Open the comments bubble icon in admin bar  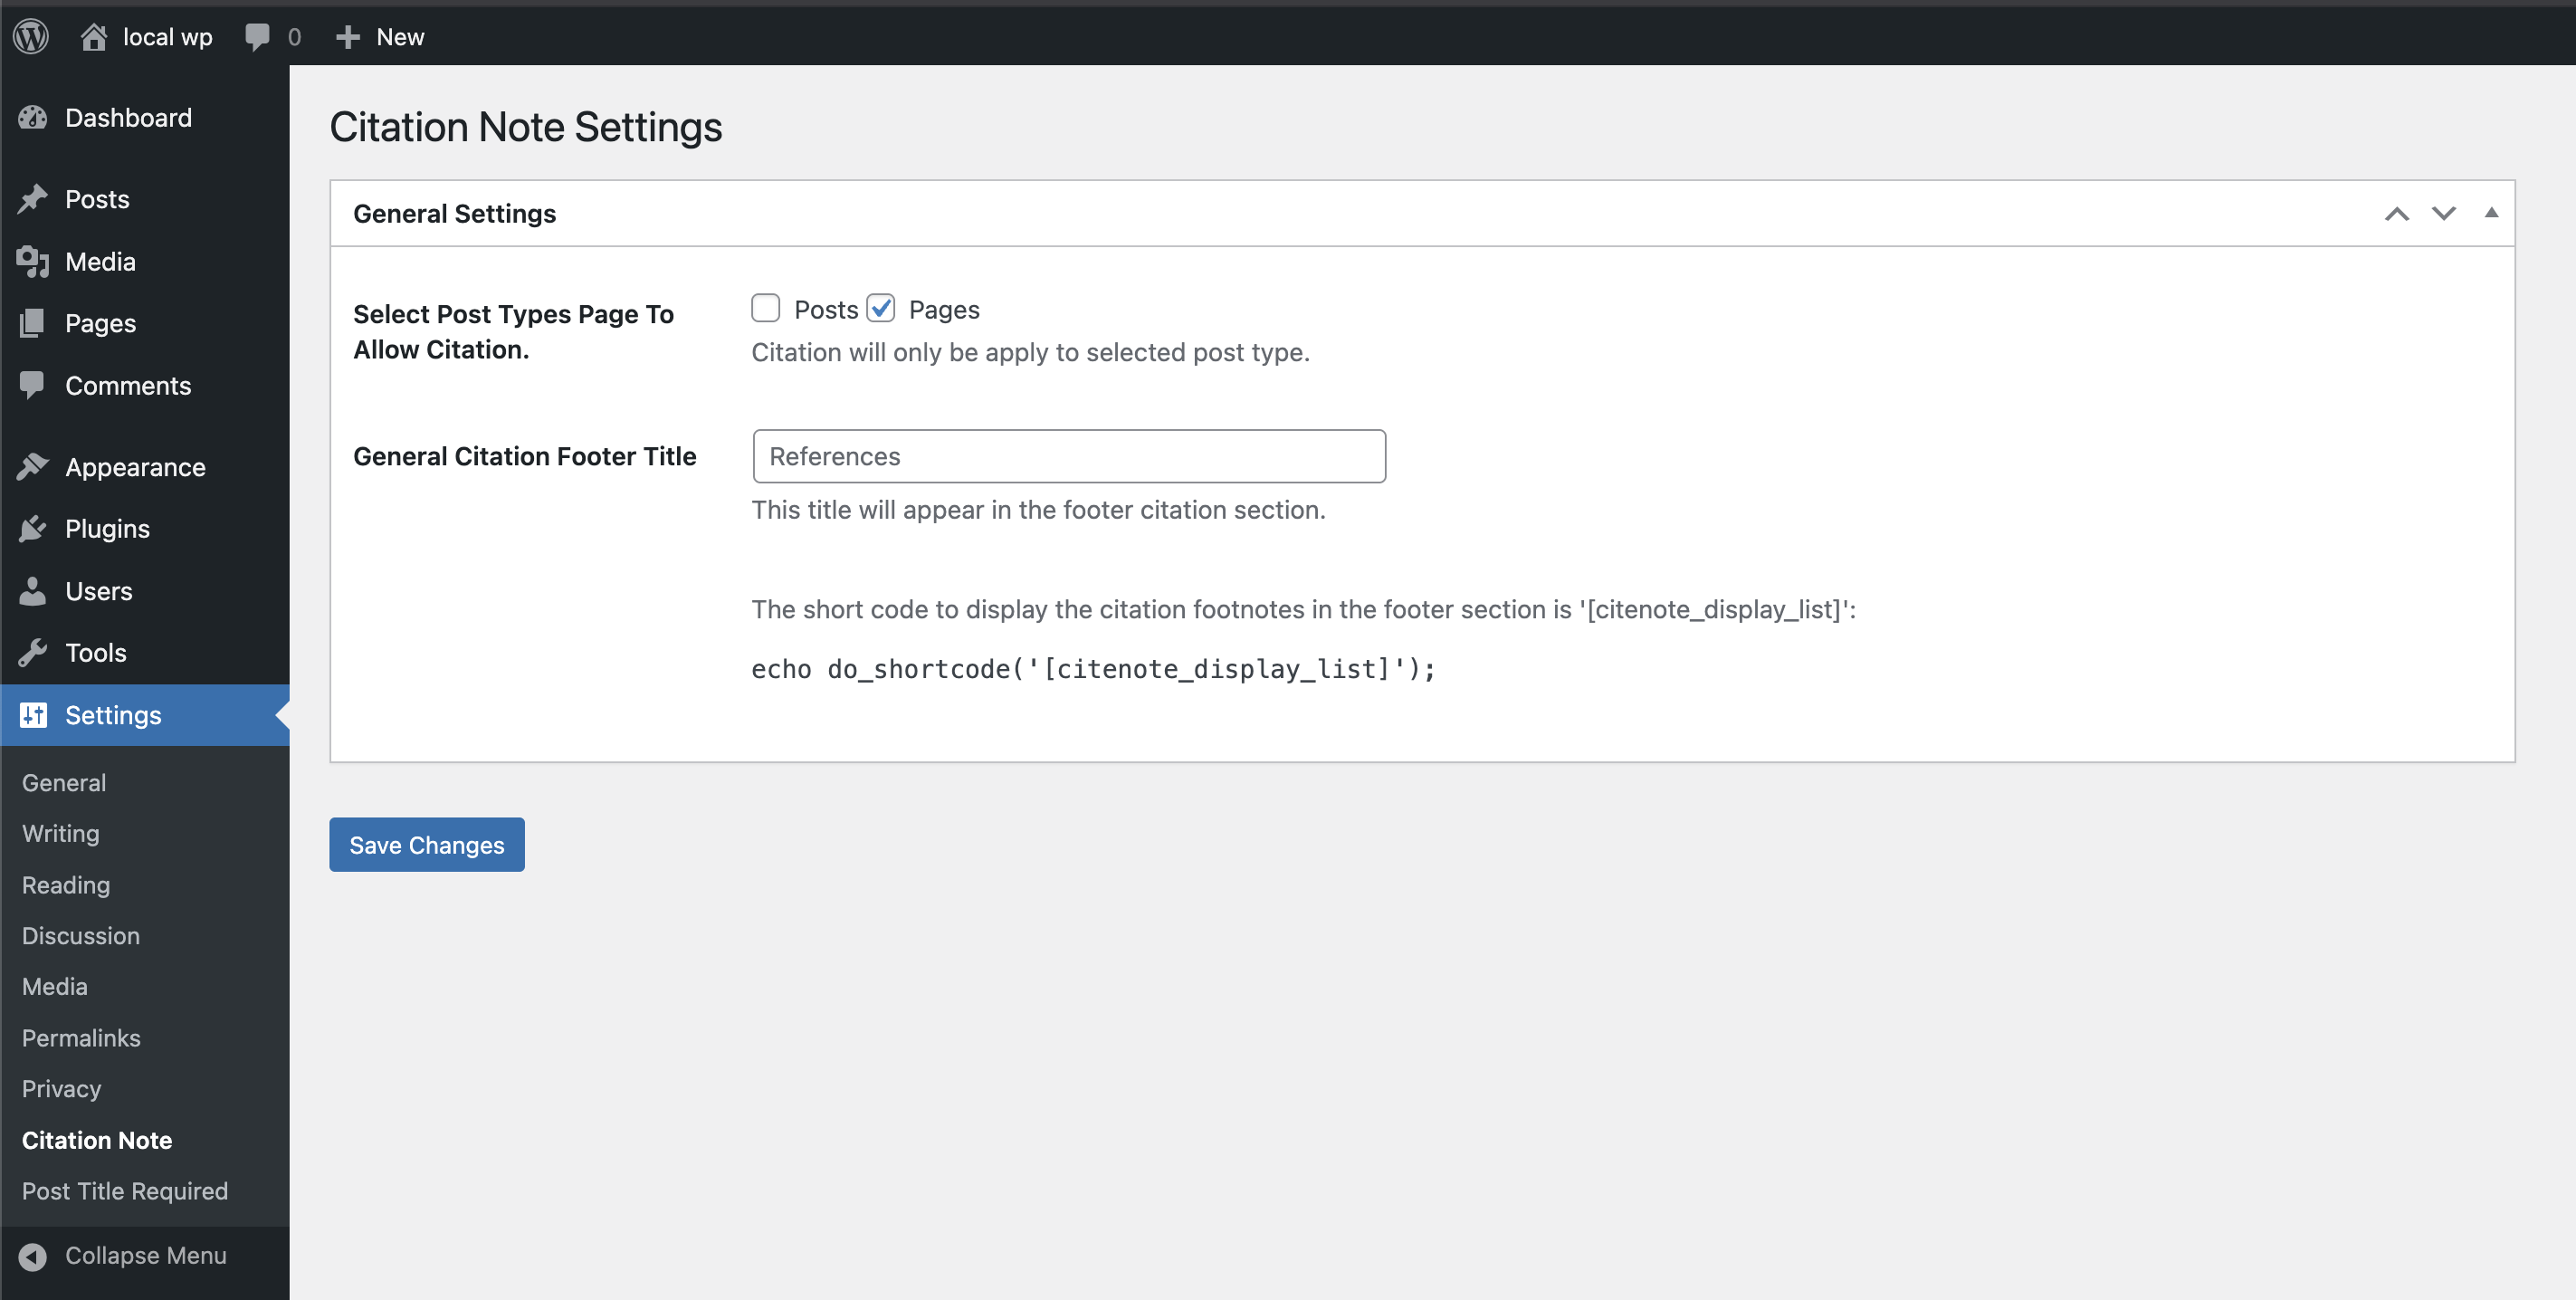click(258, 37)
